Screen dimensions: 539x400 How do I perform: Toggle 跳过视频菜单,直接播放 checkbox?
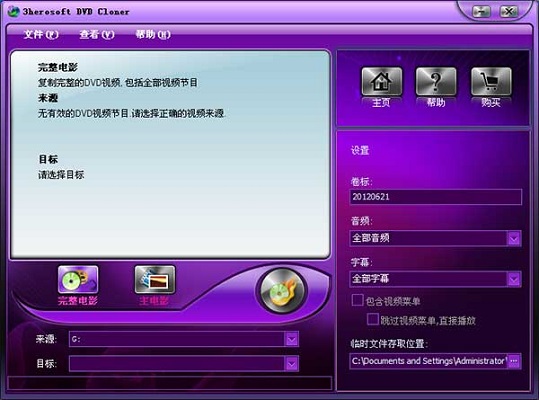tap(373, 319)
